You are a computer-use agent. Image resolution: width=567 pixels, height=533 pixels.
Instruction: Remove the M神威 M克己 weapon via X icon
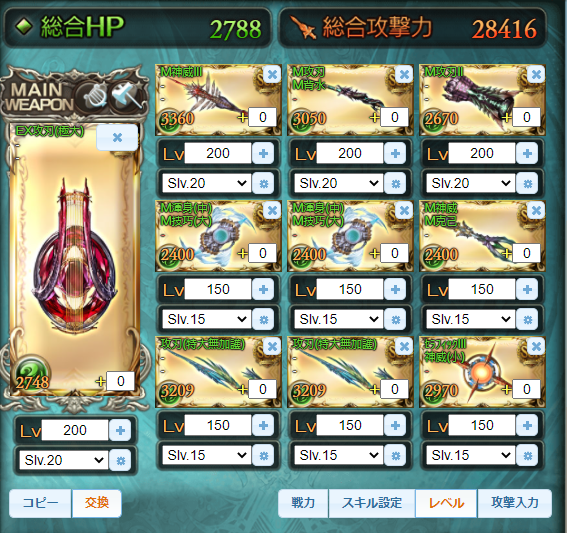[x=536, y=210]
